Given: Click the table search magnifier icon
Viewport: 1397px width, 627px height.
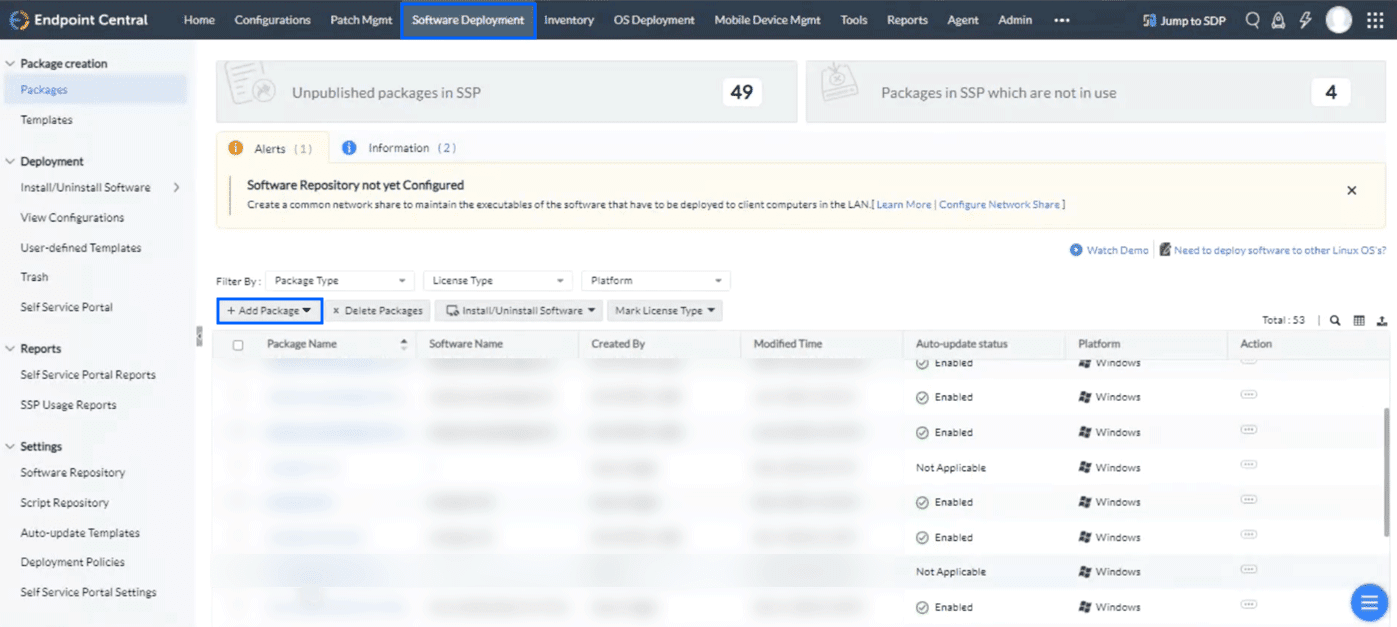Looking at the screenshot, I should point(1335,321).
